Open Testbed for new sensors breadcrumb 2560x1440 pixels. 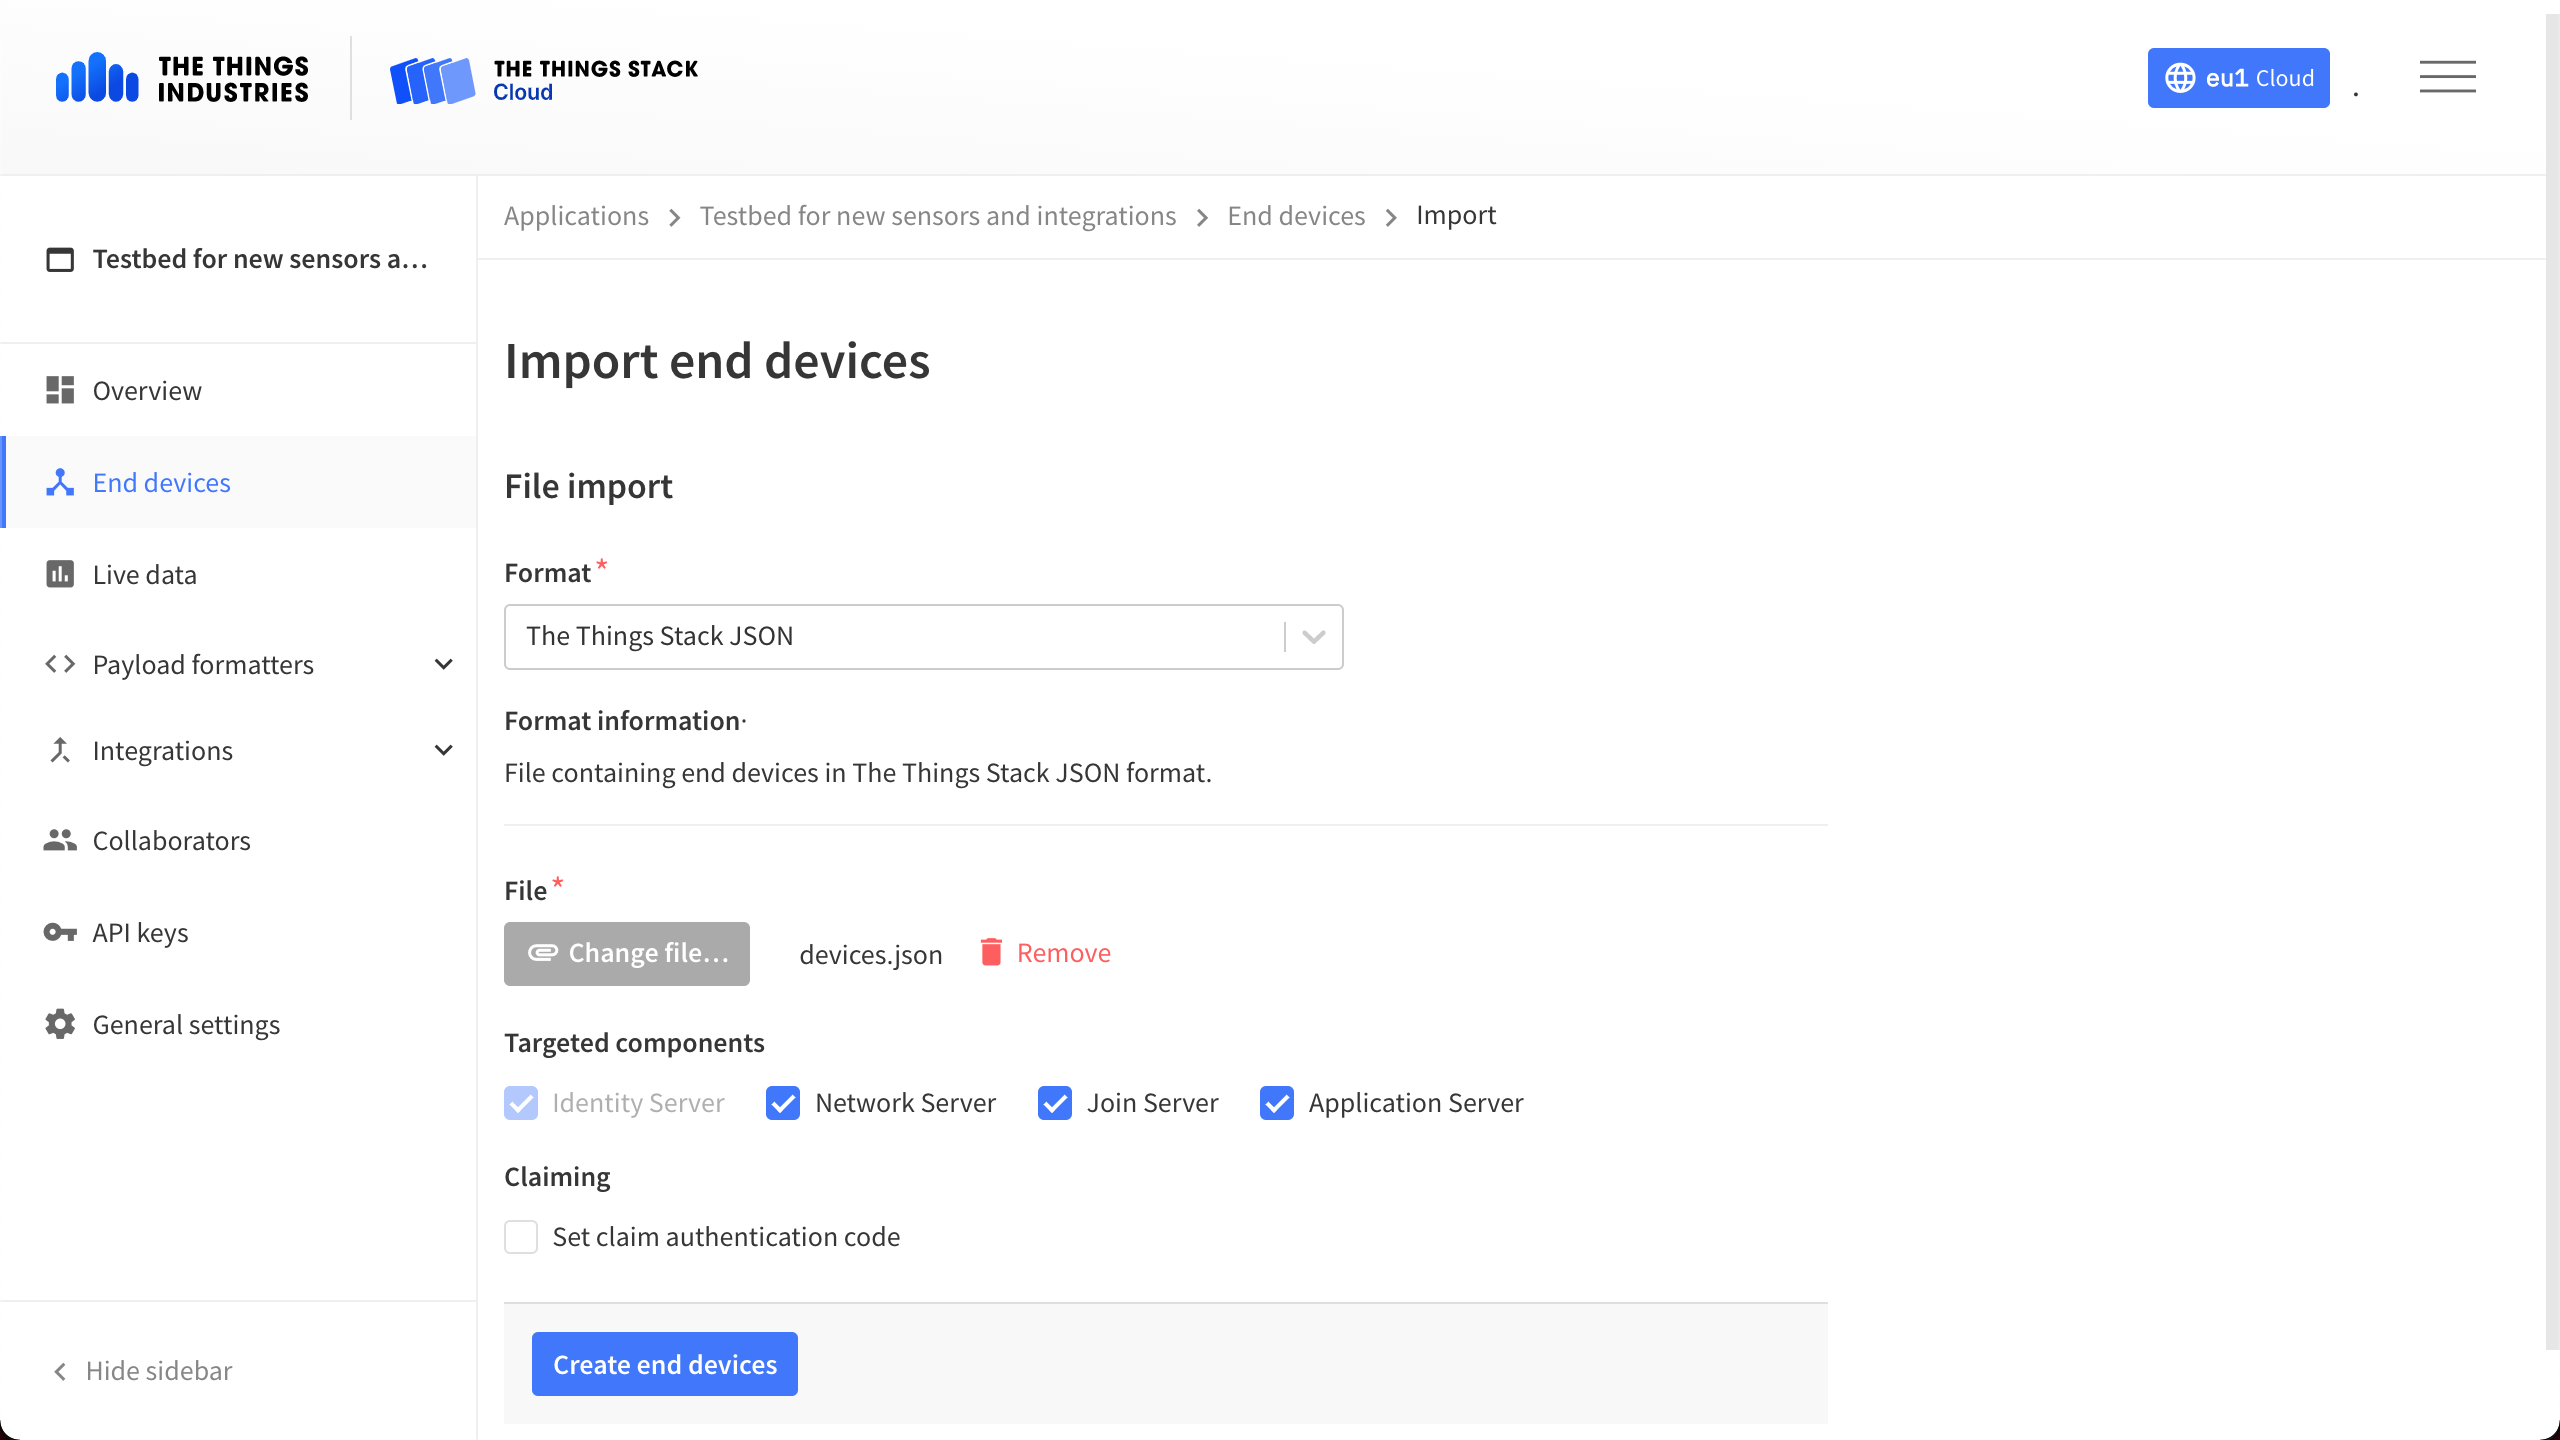pyautogui.click(x=938, y=215)
